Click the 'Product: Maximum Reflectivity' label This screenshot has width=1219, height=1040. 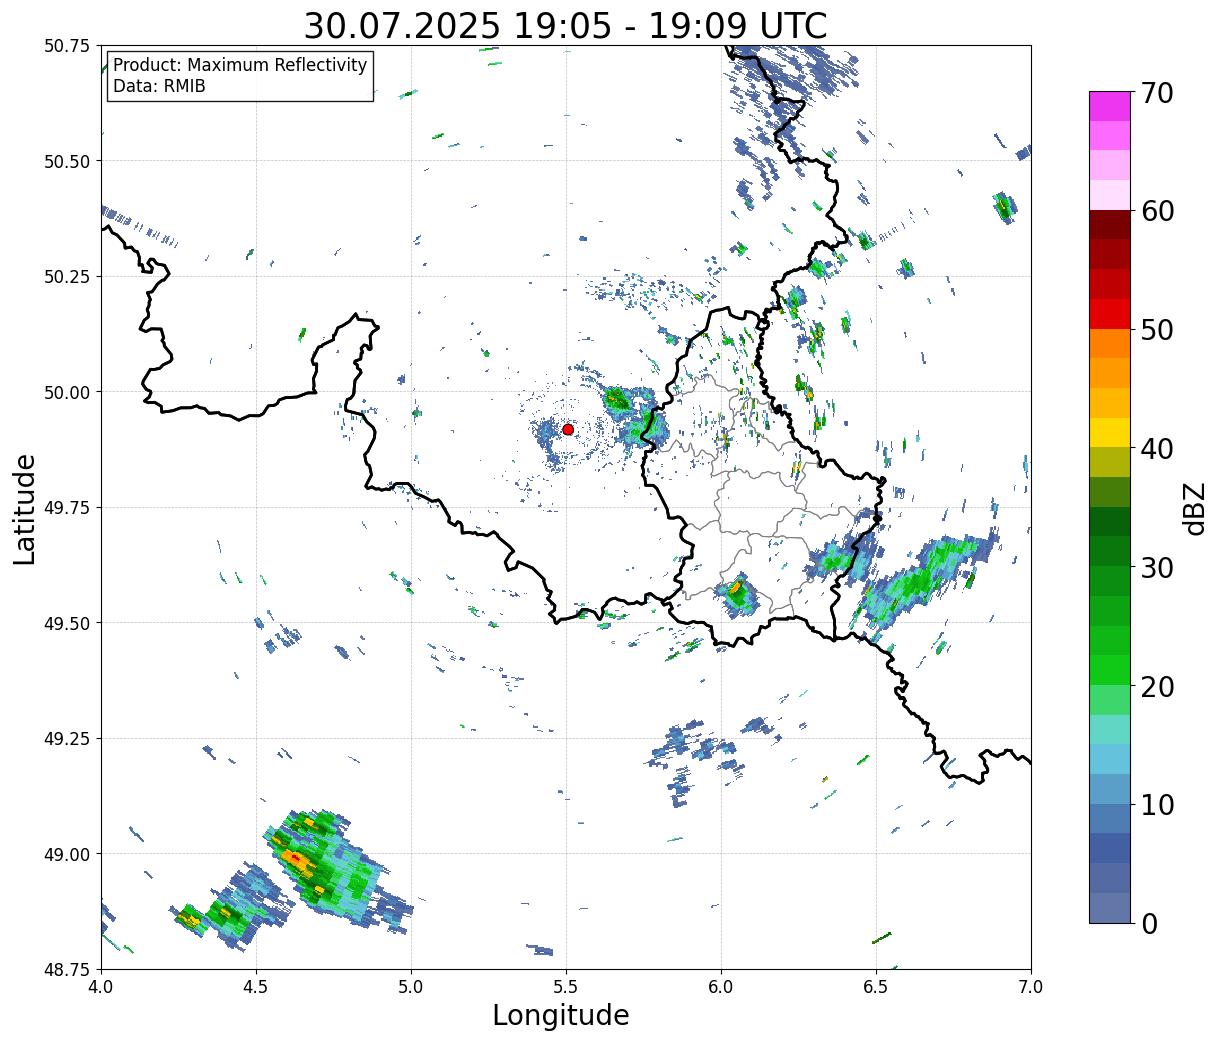pos(240,65)
